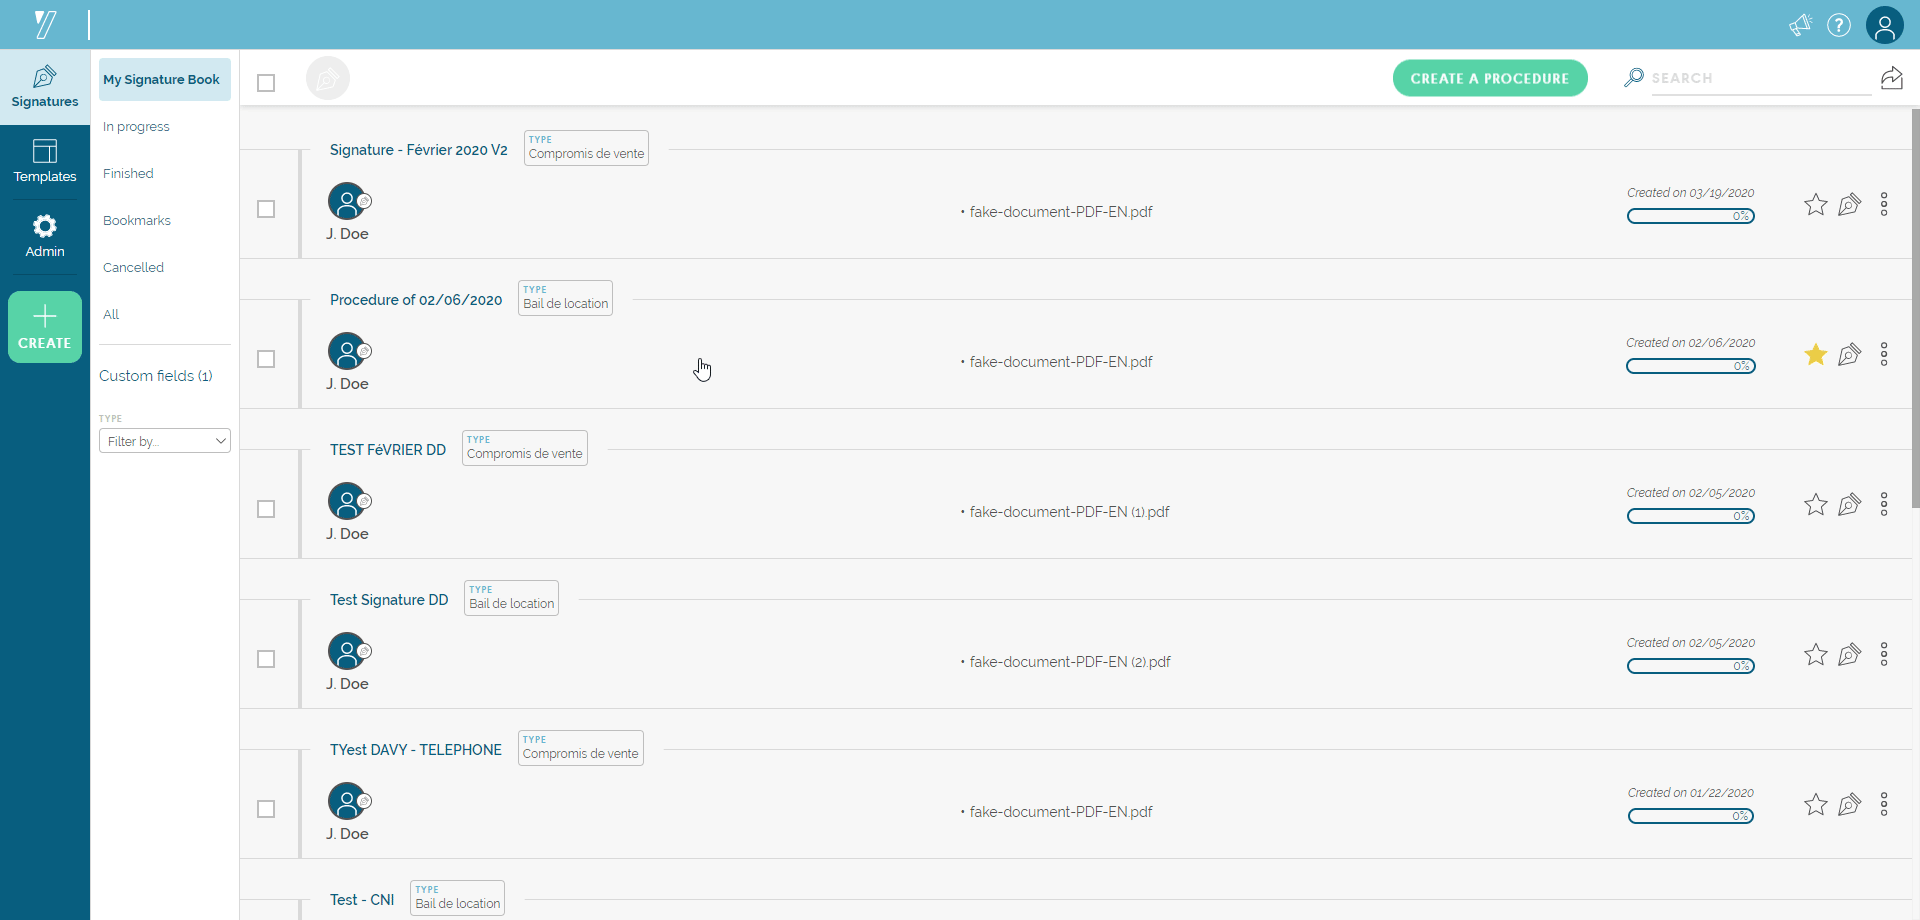This screenshot has height=920, width=1920.
Task: Click the green CREATE button in sidebar
Action: pyautogui.click(x=45, y=327)
